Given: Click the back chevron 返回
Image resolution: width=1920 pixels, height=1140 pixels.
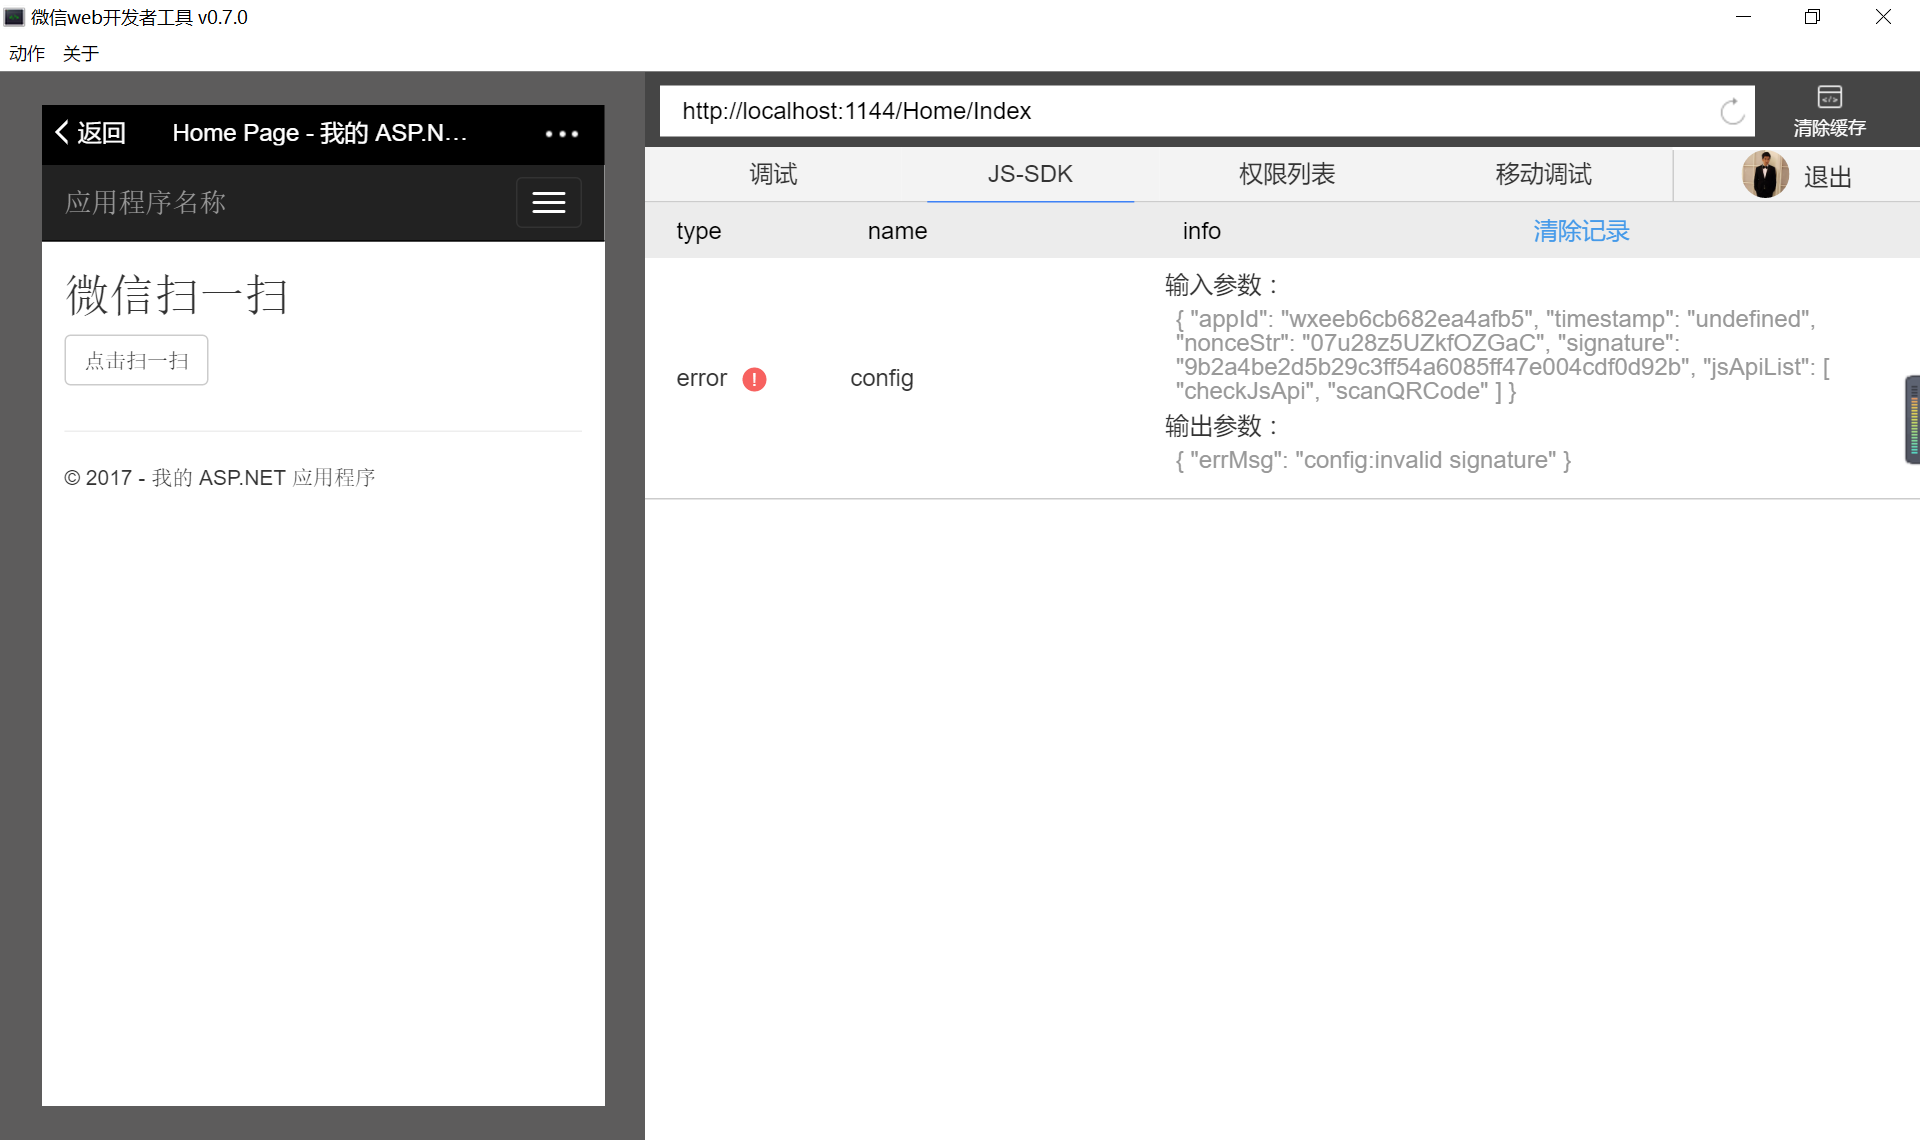Looking at the screenshot, I should click(x=91, y=133).
